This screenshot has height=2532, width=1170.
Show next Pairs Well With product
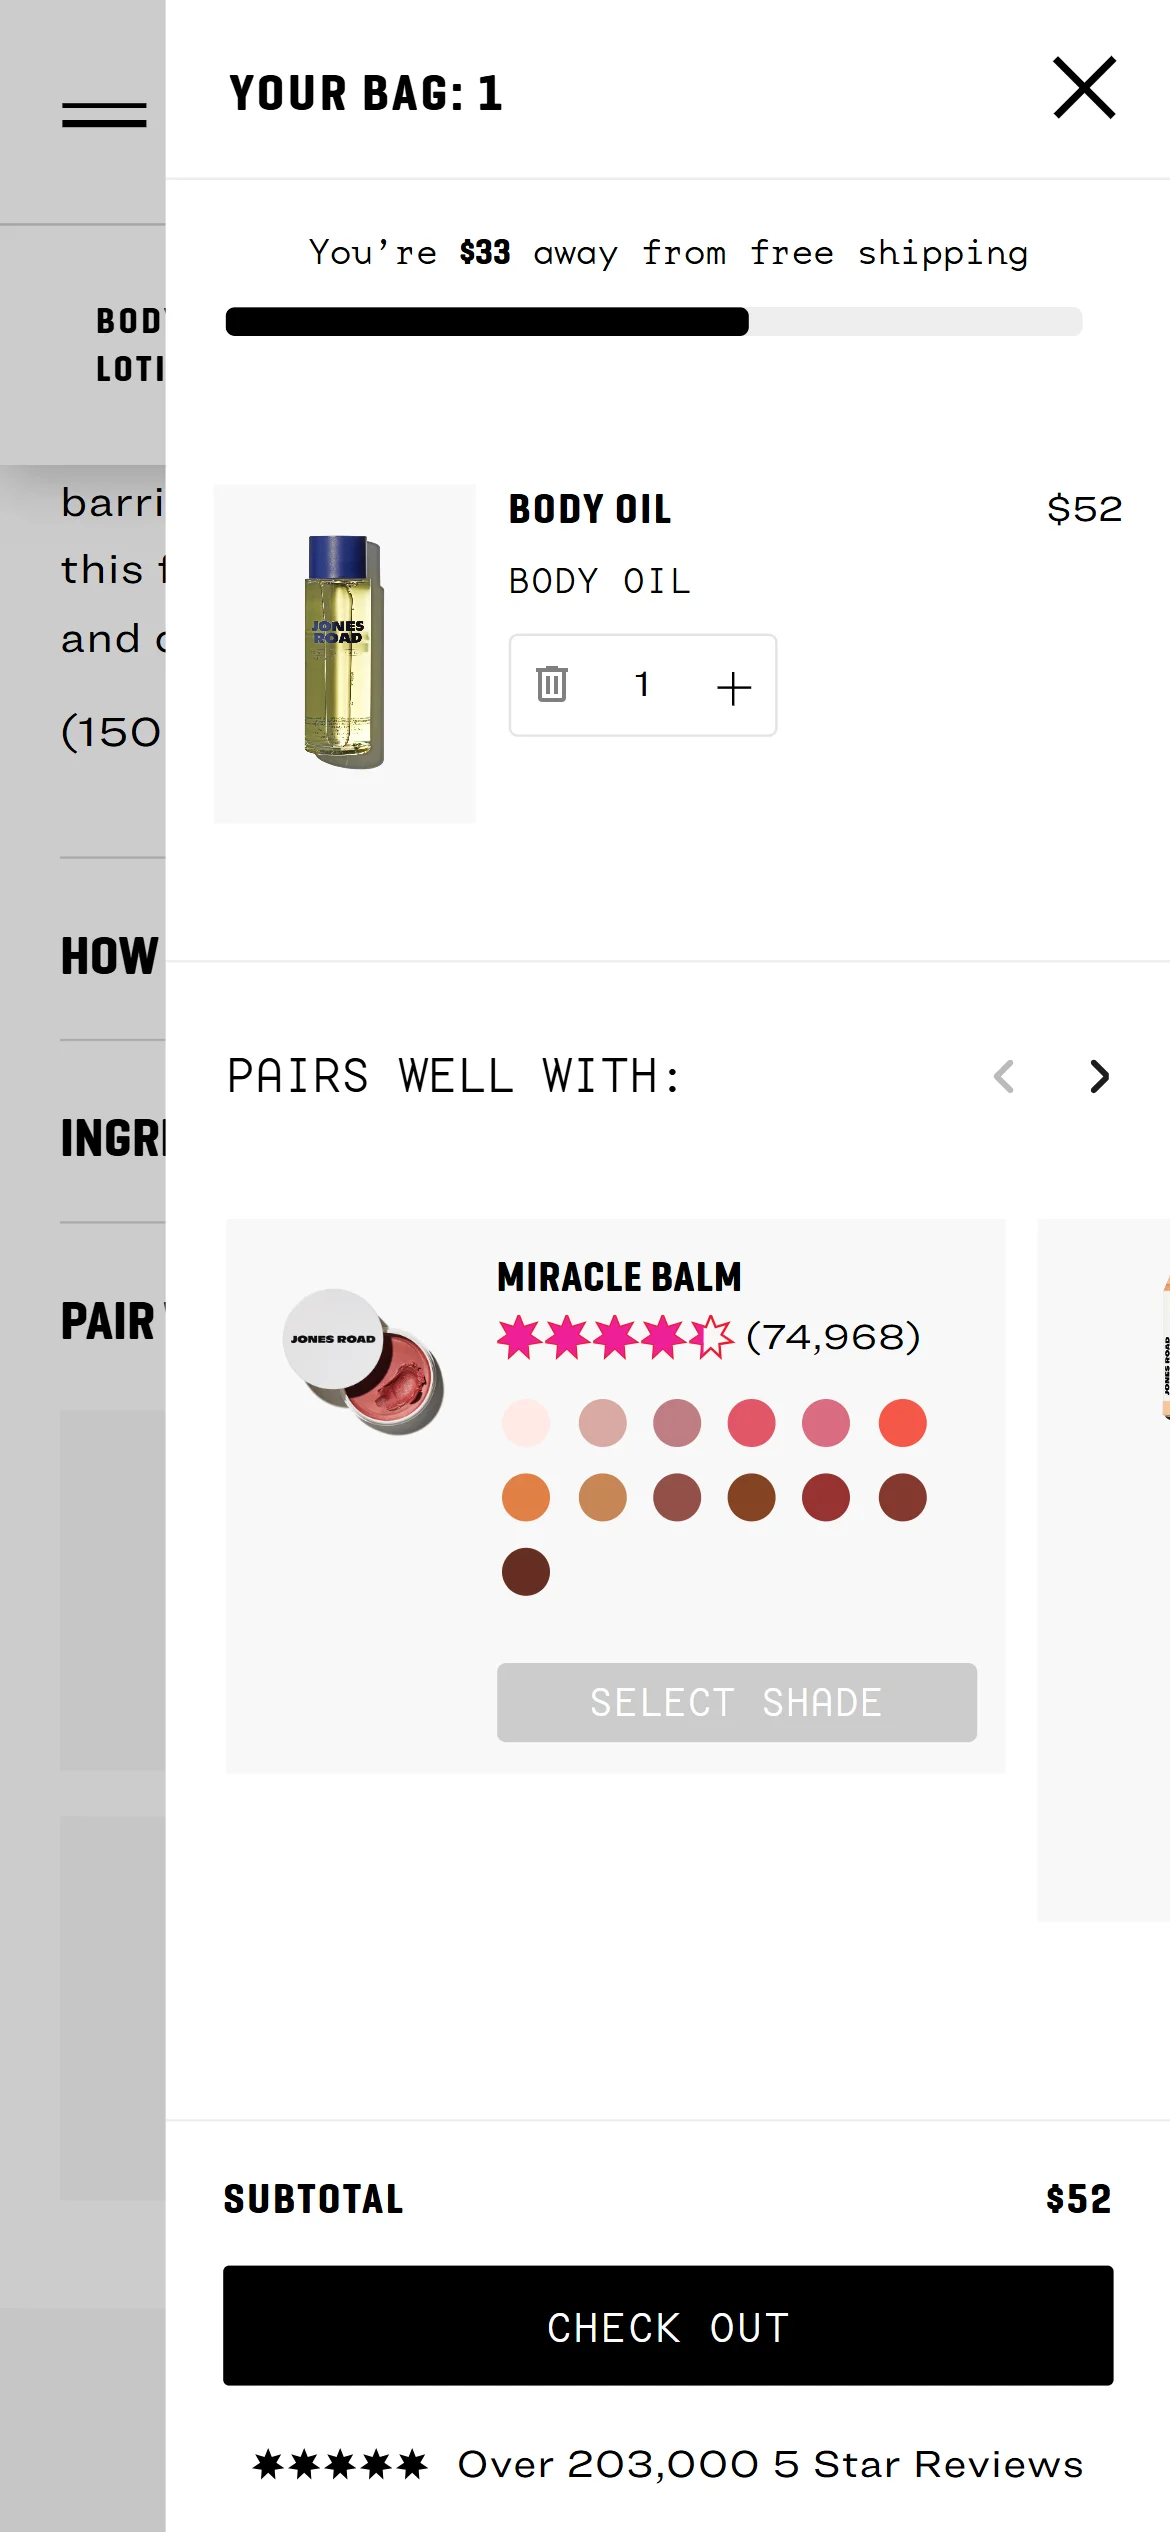[1099, 1077]
